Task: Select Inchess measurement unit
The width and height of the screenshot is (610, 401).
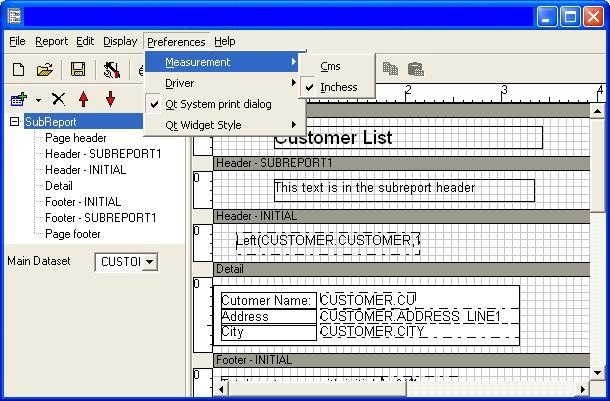Action: tap(338, 87)
